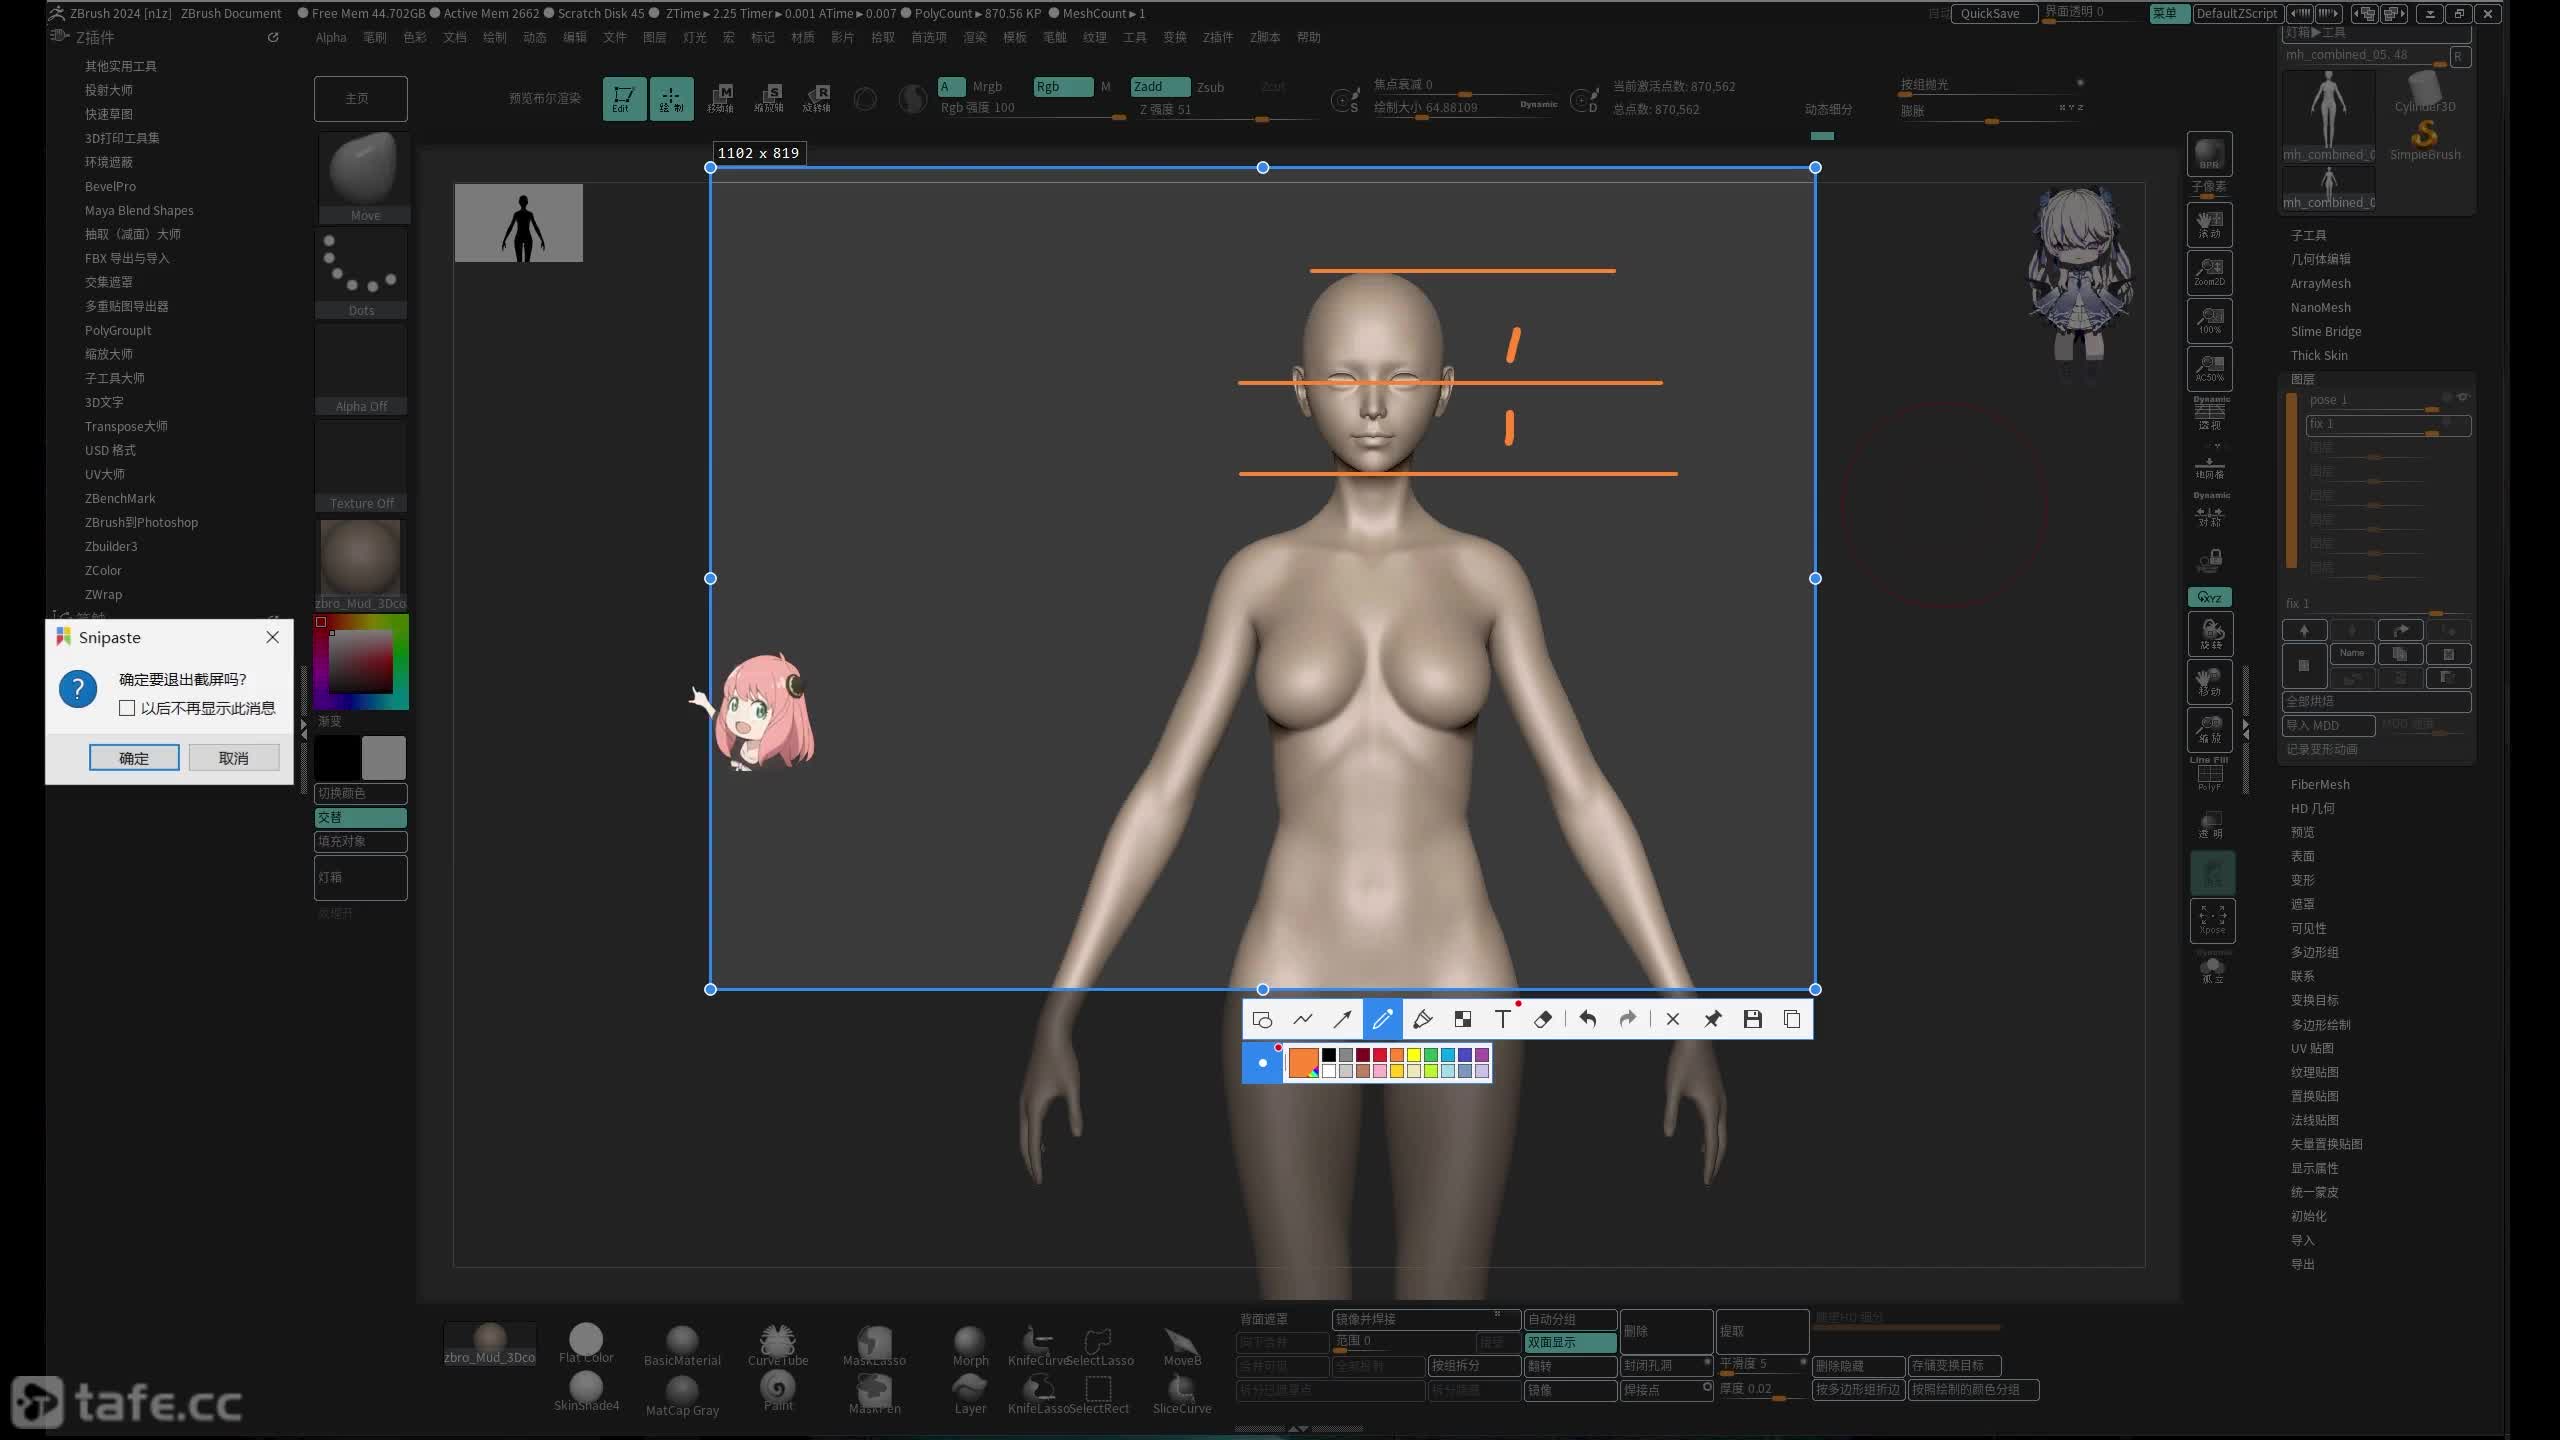Click the silhouette thumbnail view
Image resolution: width=2560 pixels, height=1440 pixels.
pos(518,223)
